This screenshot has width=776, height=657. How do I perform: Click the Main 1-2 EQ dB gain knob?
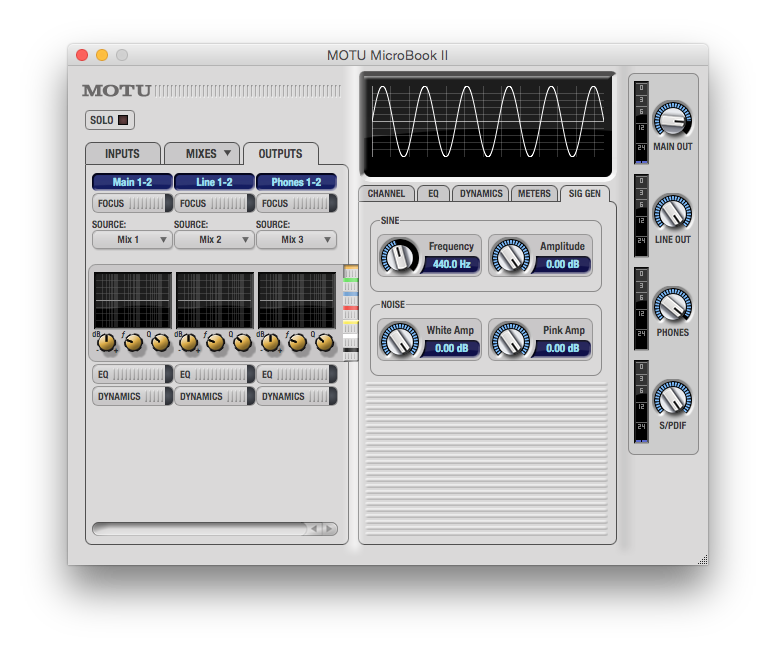[106, 342]
